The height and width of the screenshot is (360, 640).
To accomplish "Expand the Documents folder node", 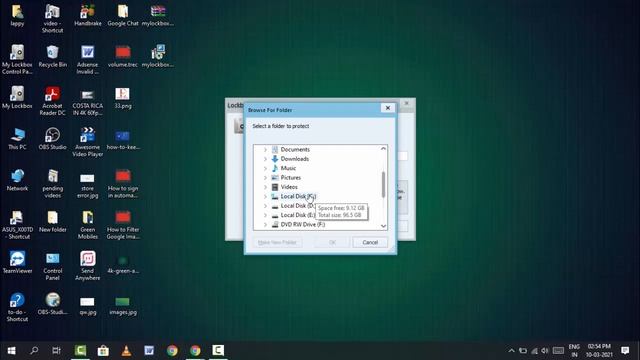I will coord(265,150).
